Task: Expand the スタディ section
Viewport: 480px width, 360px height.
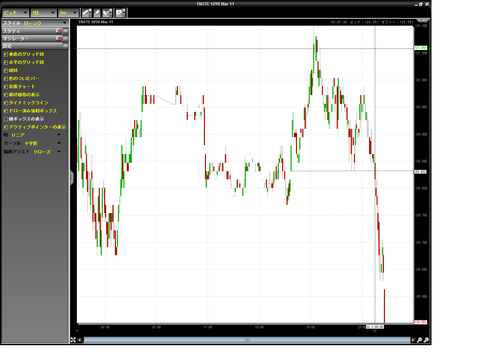Action: point(65,31)
